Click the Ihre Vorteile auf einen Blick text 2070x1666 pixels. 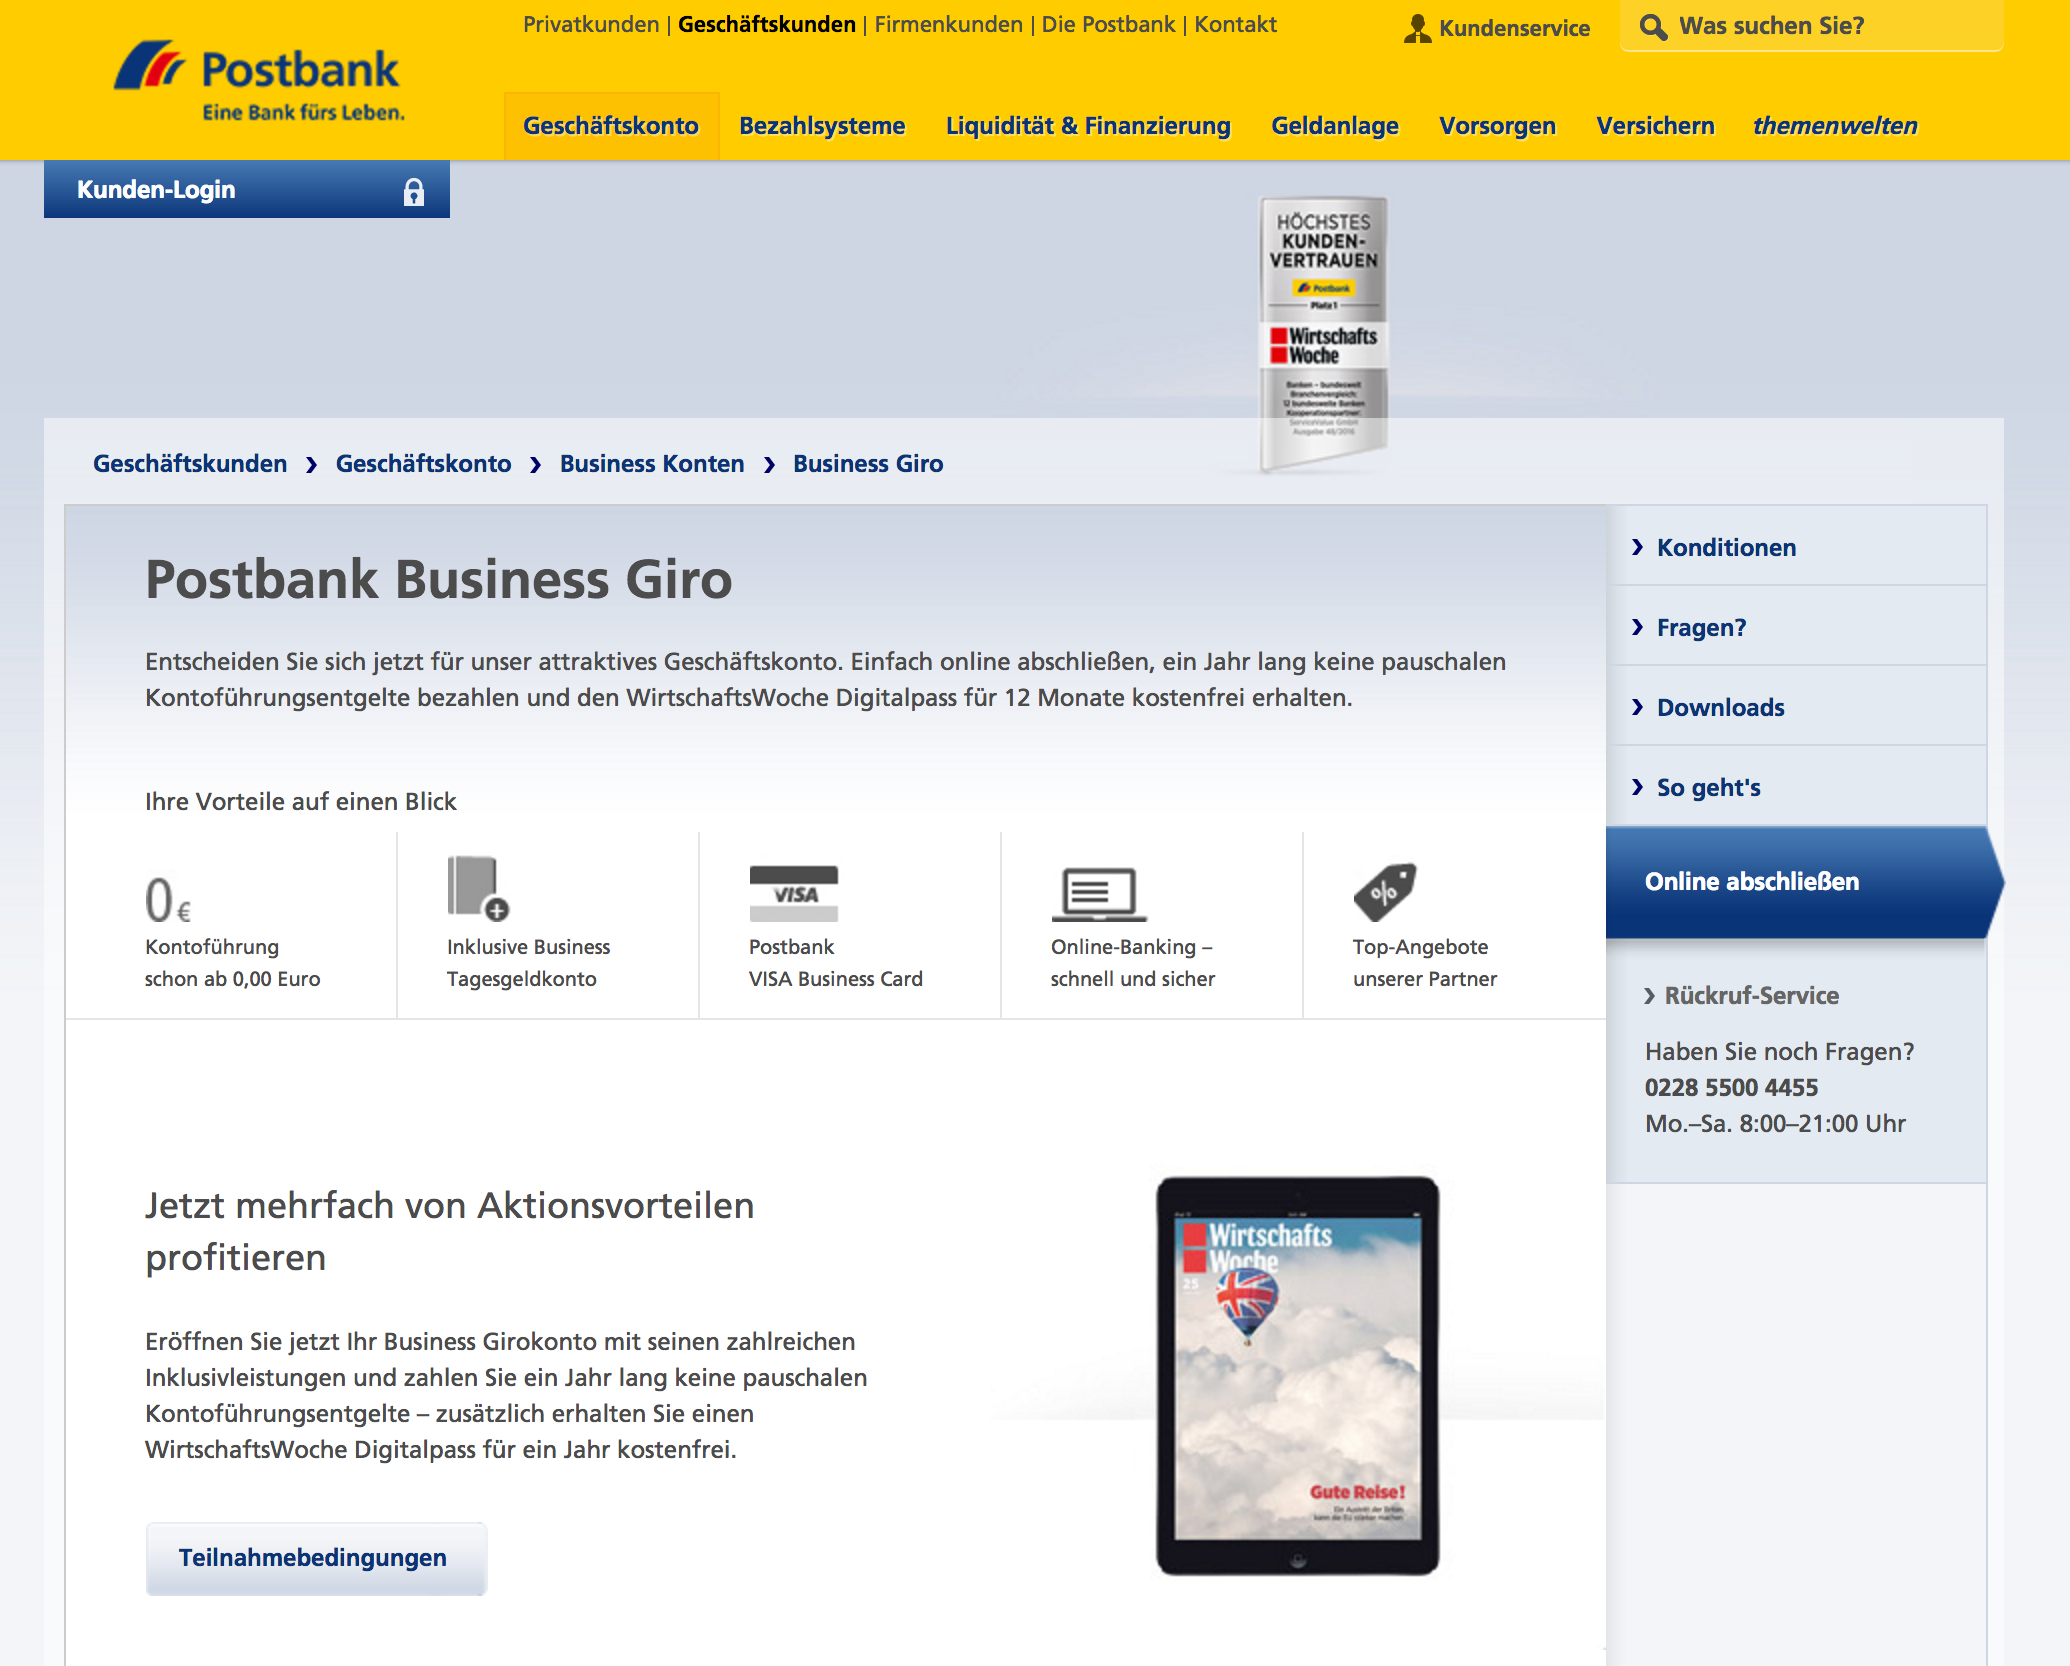300,802
